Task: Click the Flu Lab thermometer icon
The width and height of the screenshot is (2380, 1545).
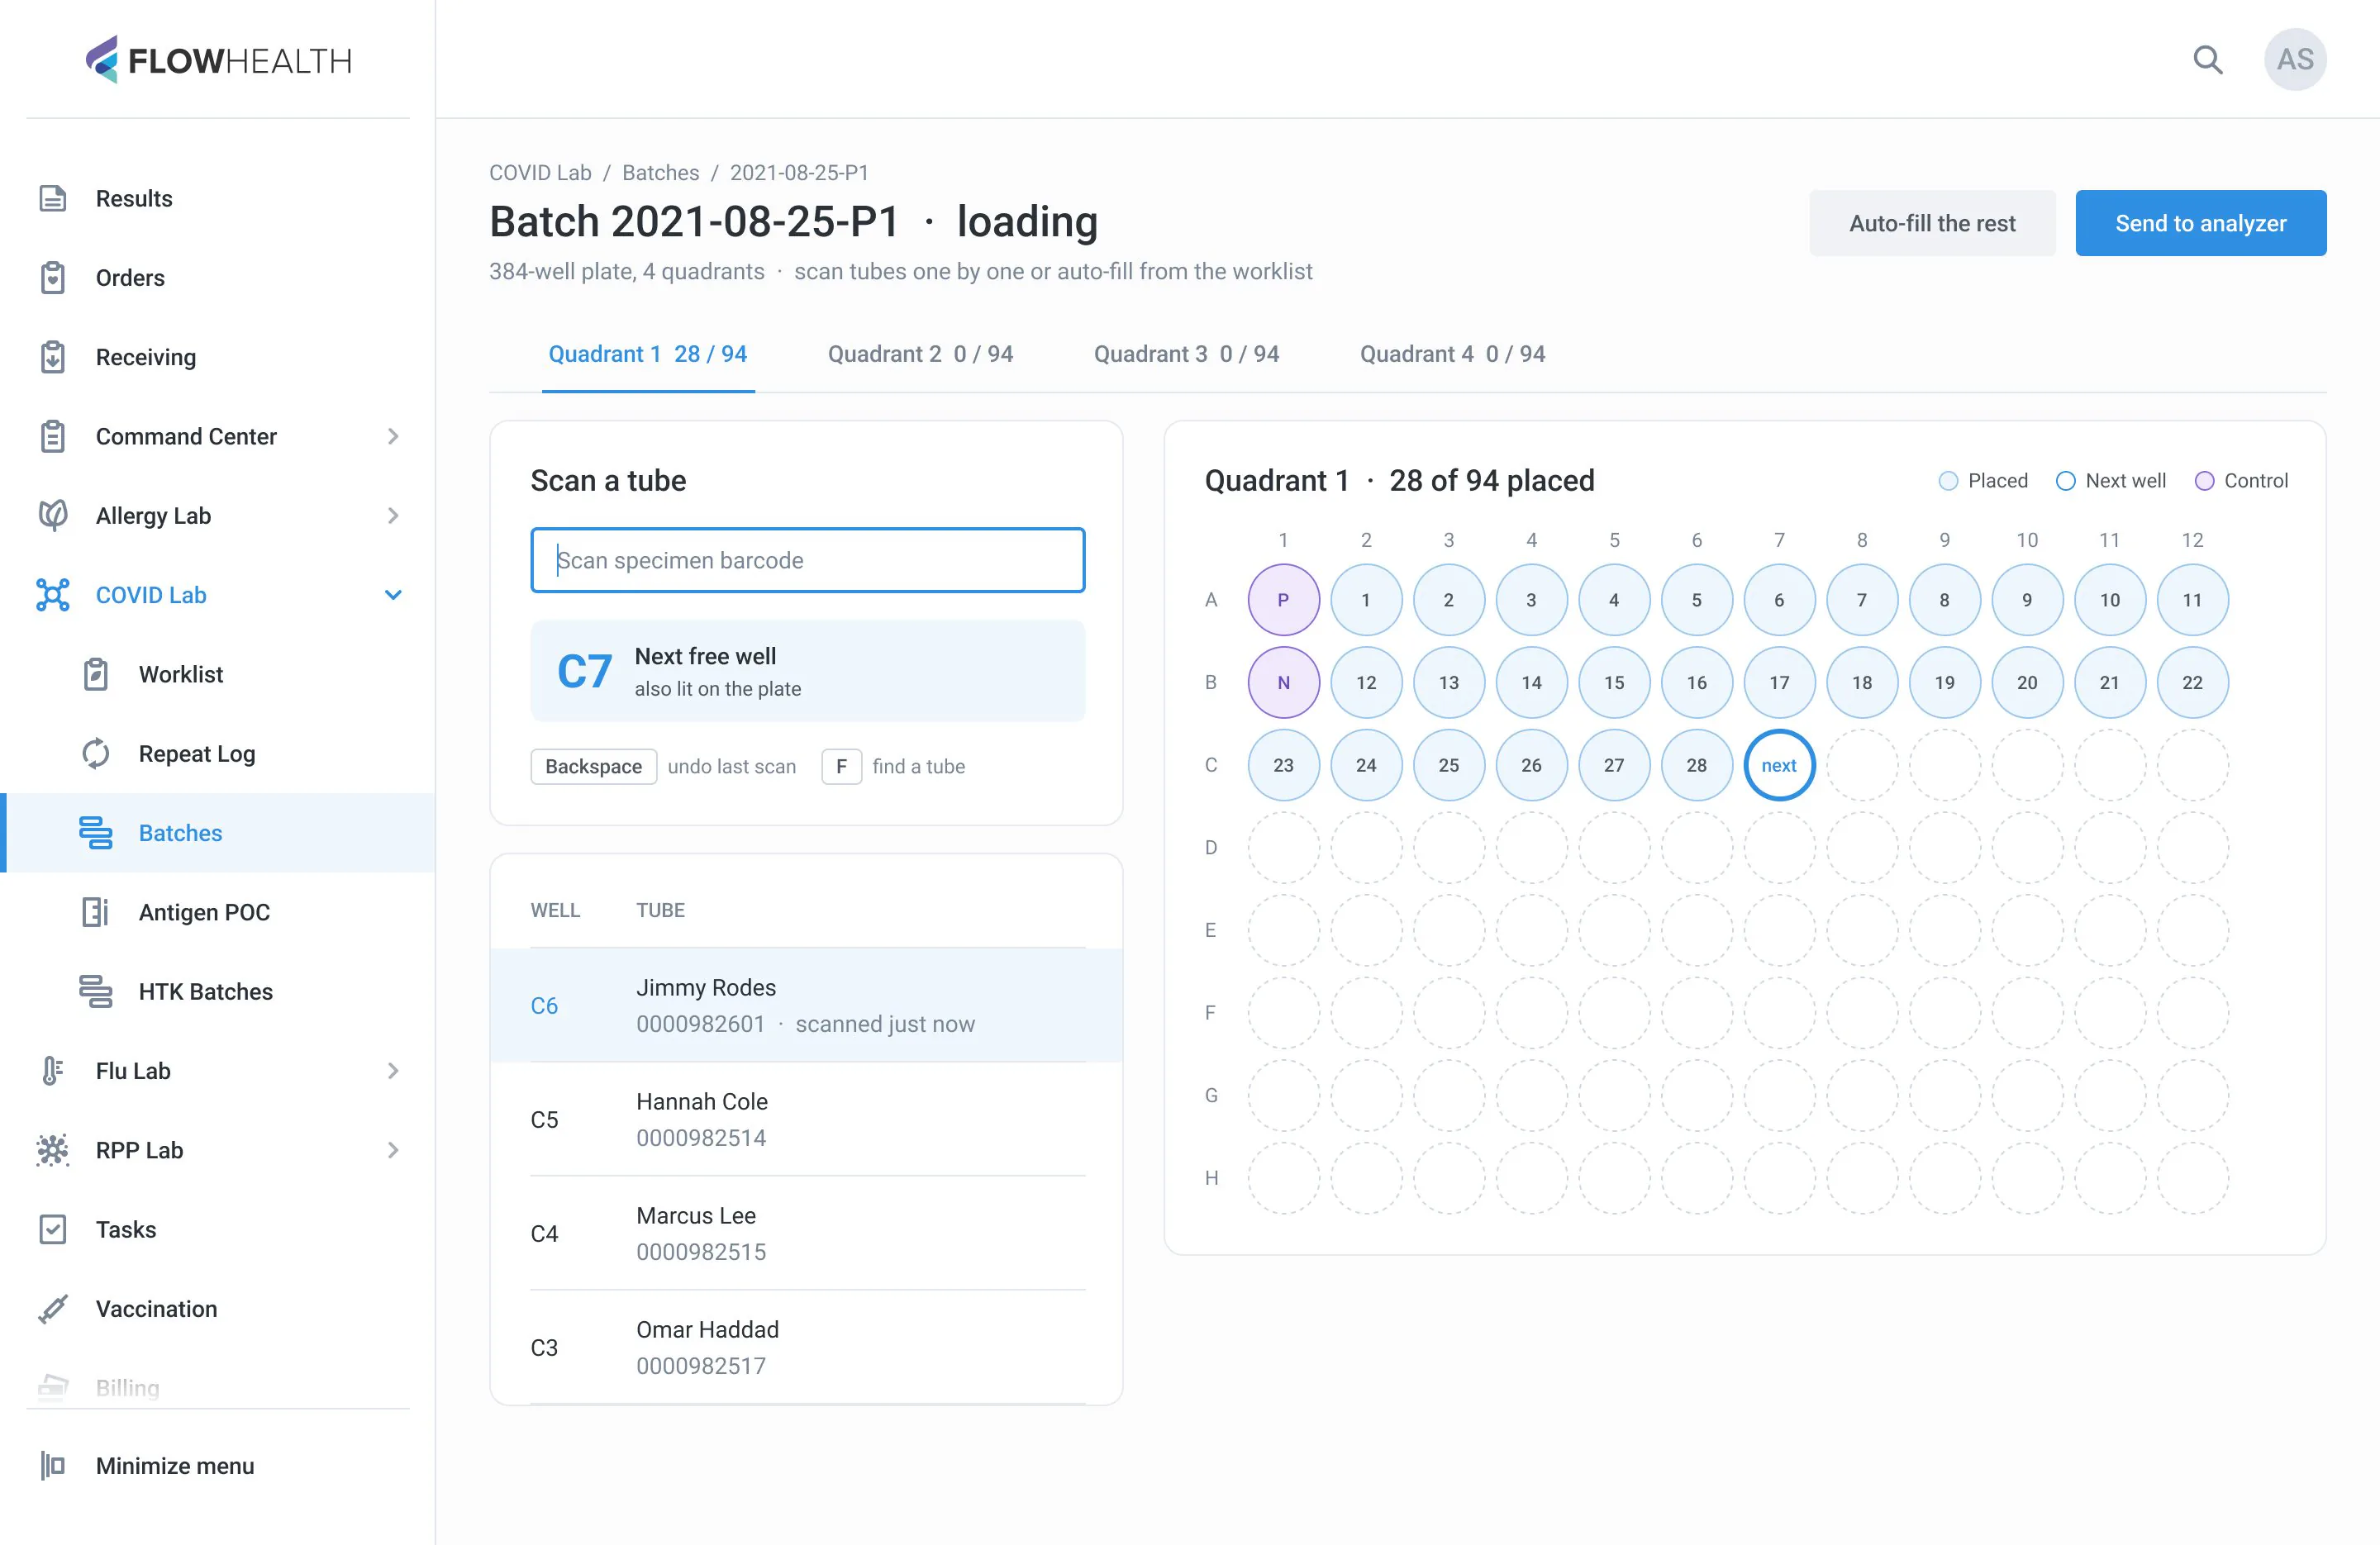Action: [53, 1071]
